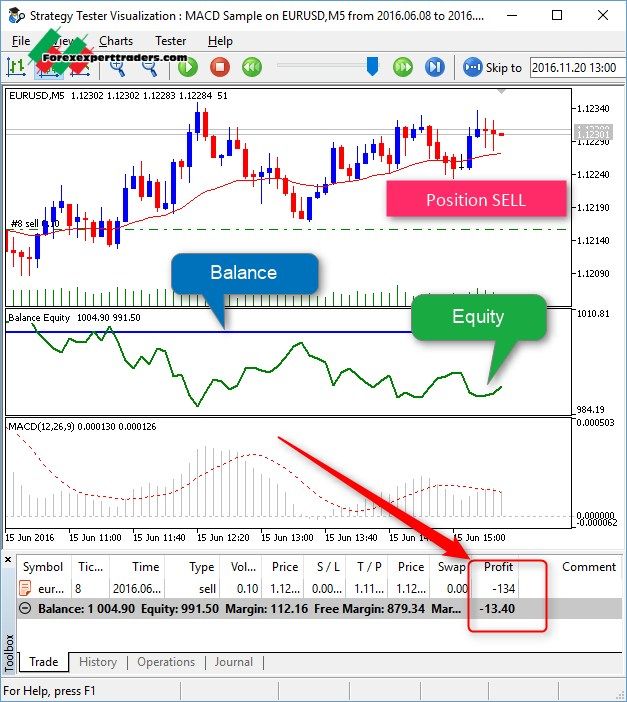Click the order icon beside eur... row
The image size is (627, 702).
26,588
